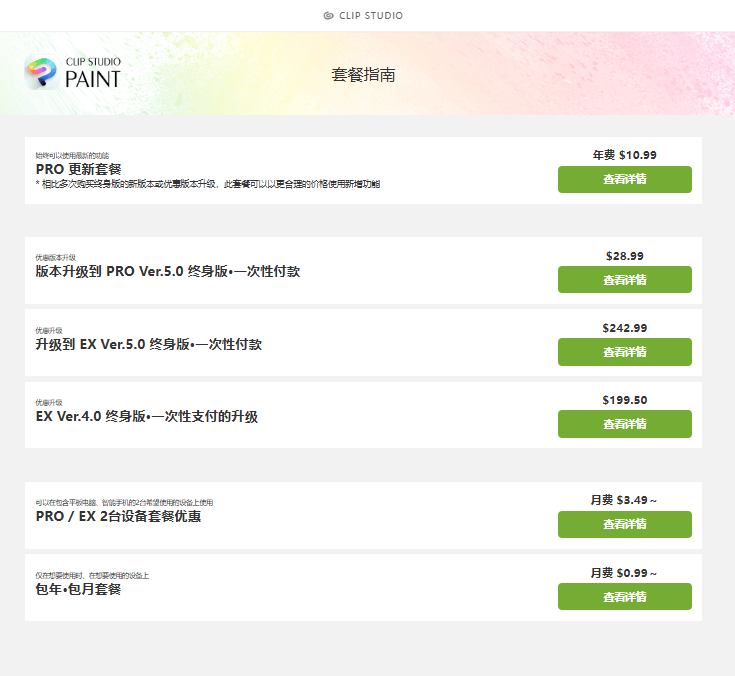
Task: Open details for EX Ver.4.0 终身版 upgrade
Action: coord(624,424)
